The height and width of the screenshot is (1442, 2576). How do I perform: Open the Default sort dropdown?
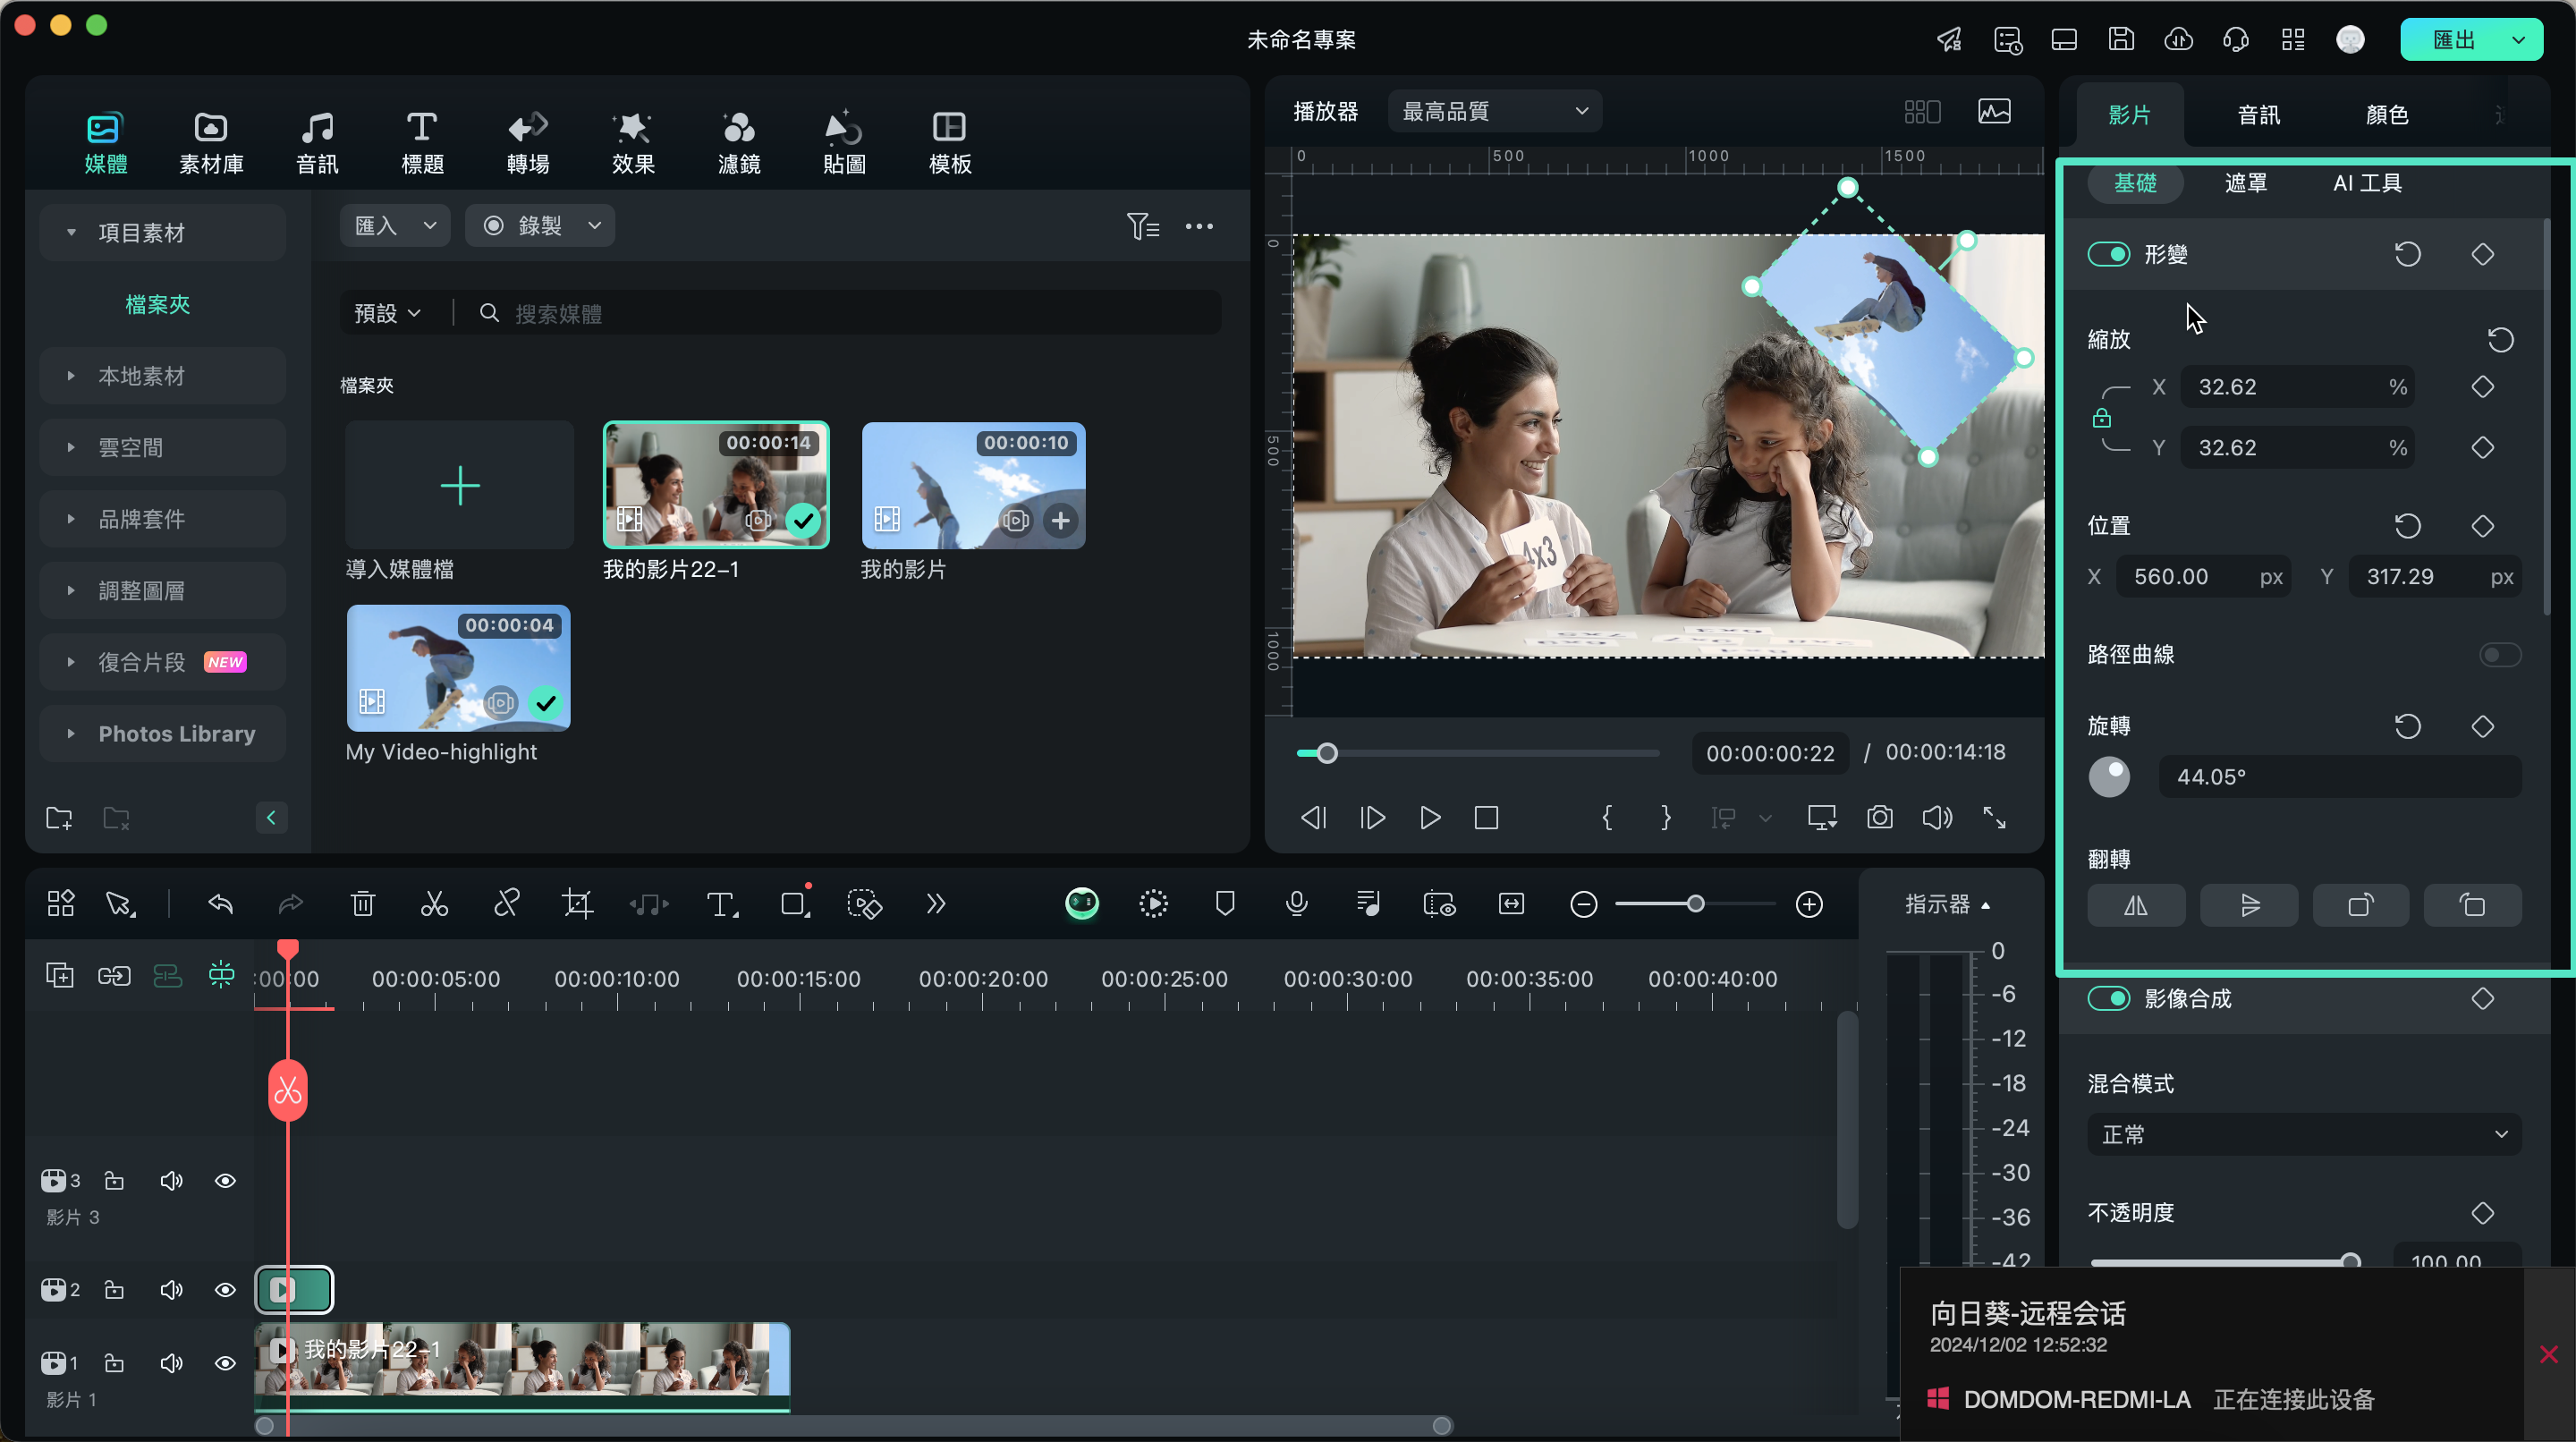(x=387, y=314)
